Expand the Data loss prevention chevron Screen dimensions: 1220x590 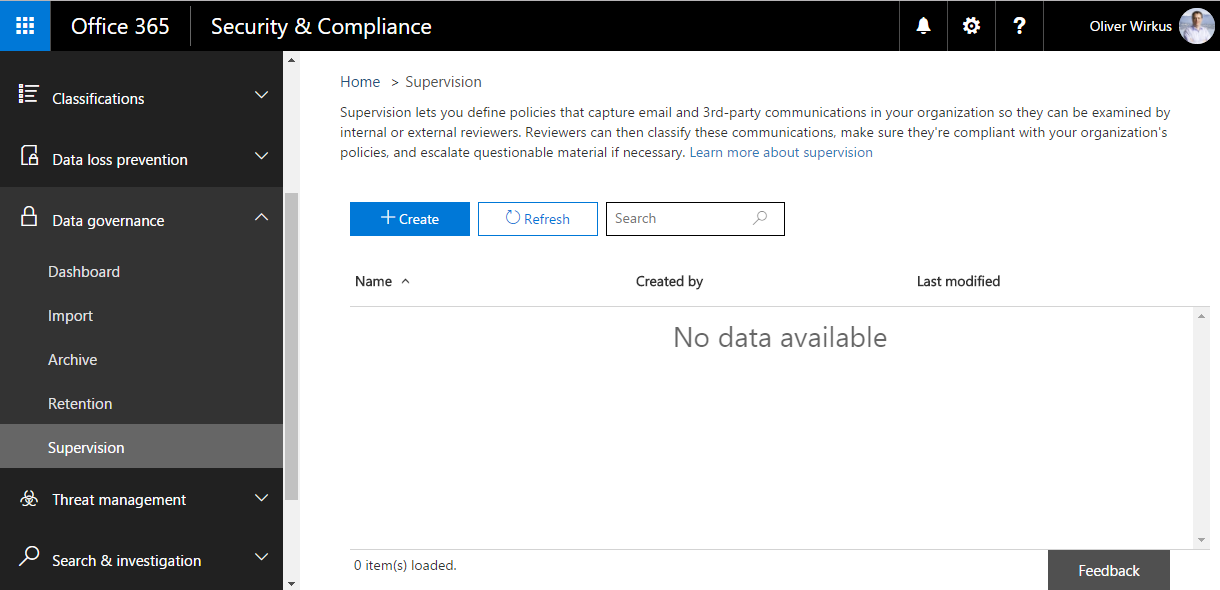[261, 156]
